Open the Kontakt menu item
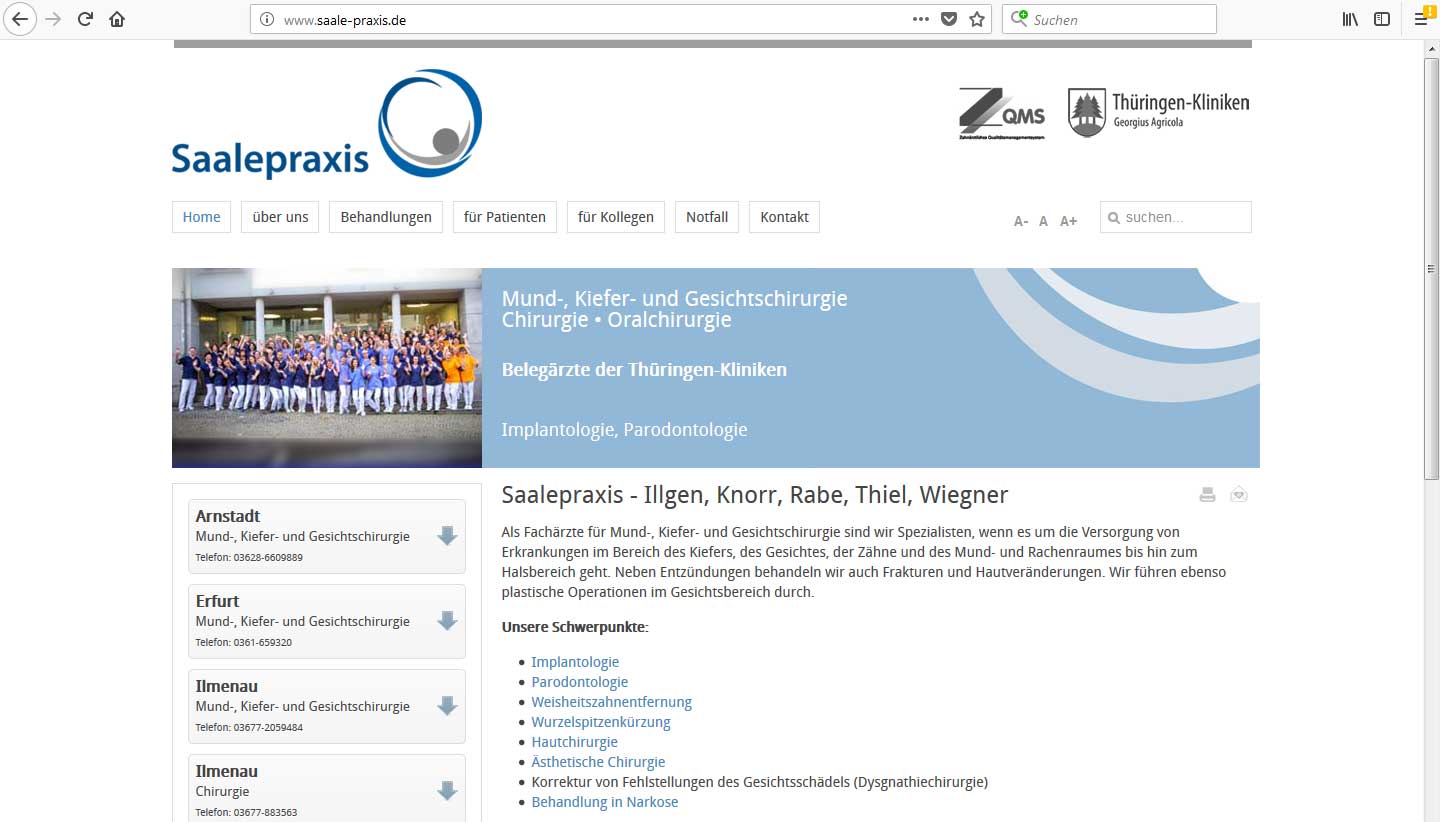Image resolution: width=1440 pixels, height=822 pixels. 784,217
